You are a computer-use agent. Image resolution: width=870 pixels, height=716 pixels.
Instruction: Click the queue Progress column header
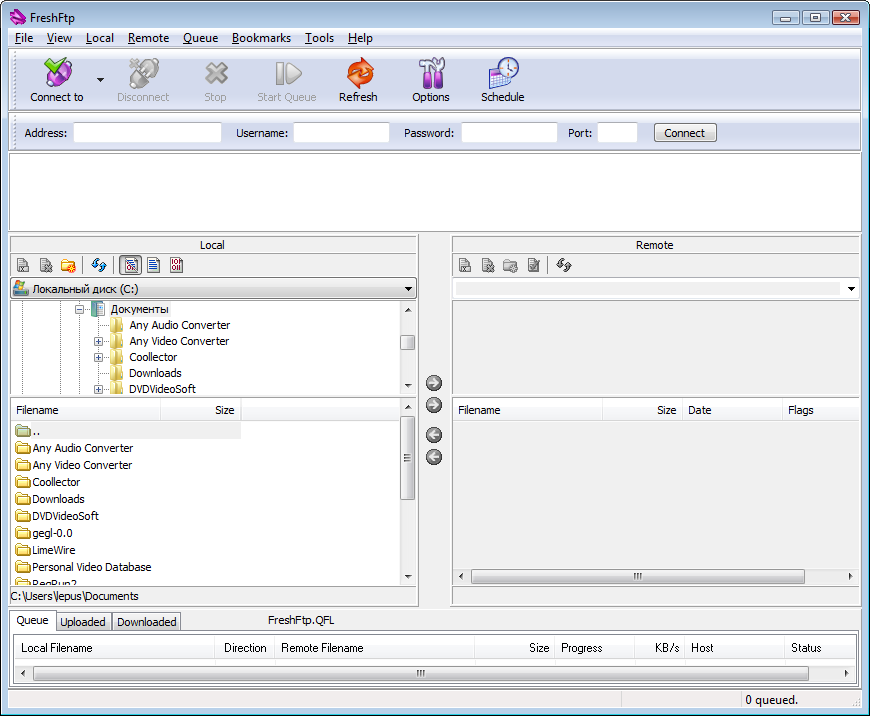coord(594,648)
